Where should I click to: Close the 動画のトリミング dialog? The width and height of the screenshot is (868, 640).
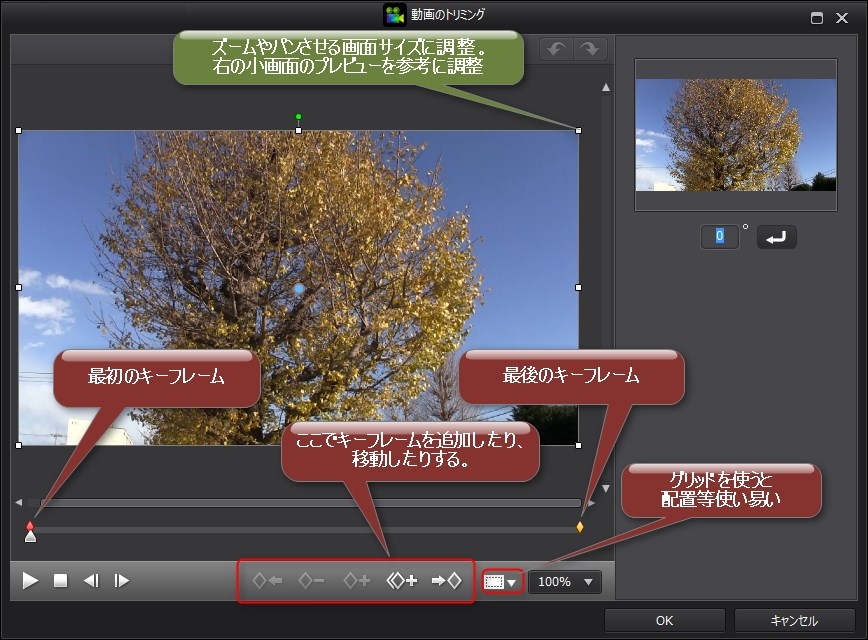[842, 18]
